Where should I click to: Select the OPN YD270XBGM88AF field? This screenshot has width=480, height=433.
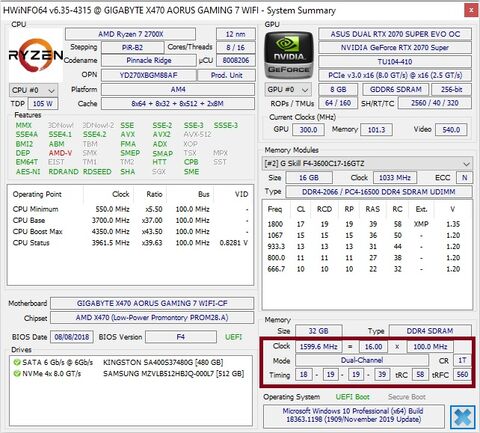click(149, 75)
